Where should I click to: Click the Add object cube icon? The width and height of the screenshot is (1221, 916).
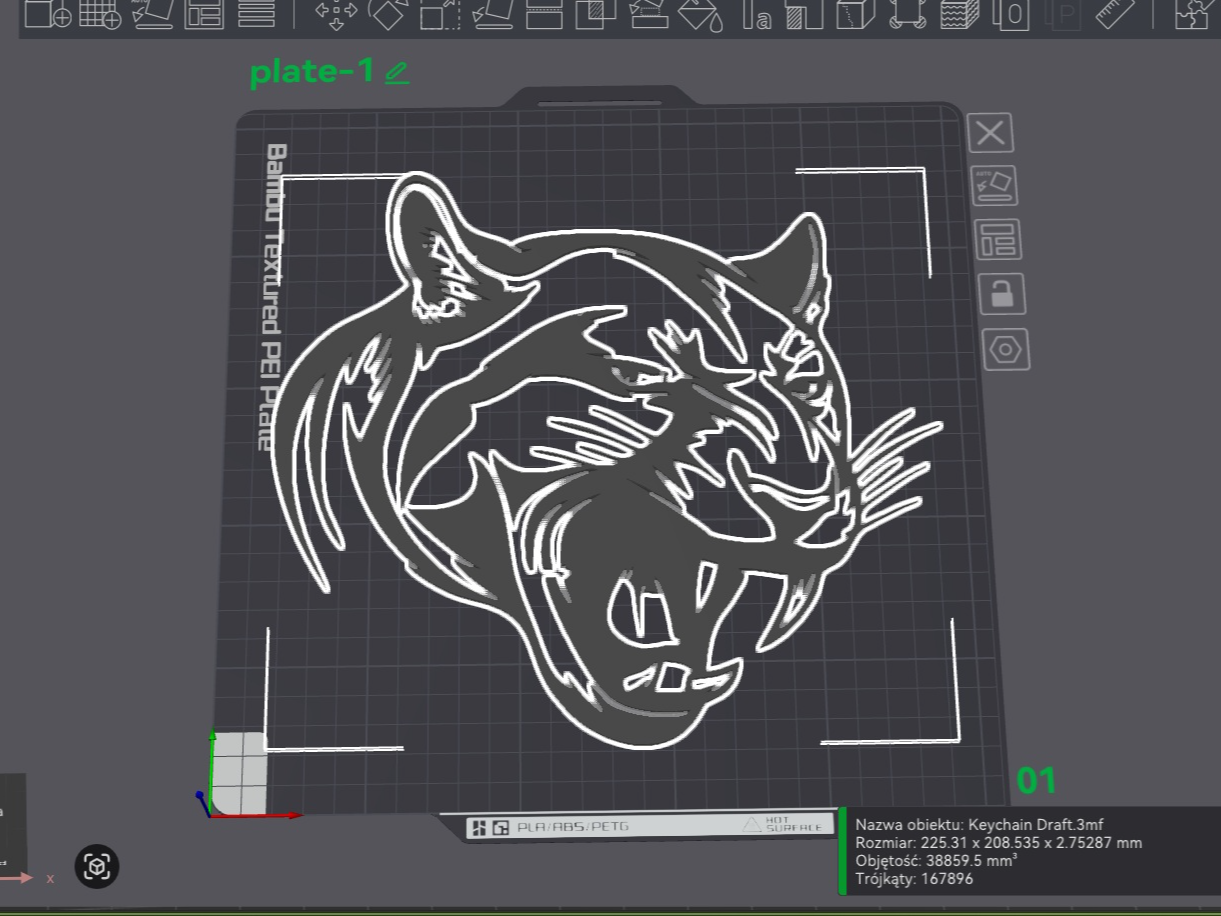point(47,14)
